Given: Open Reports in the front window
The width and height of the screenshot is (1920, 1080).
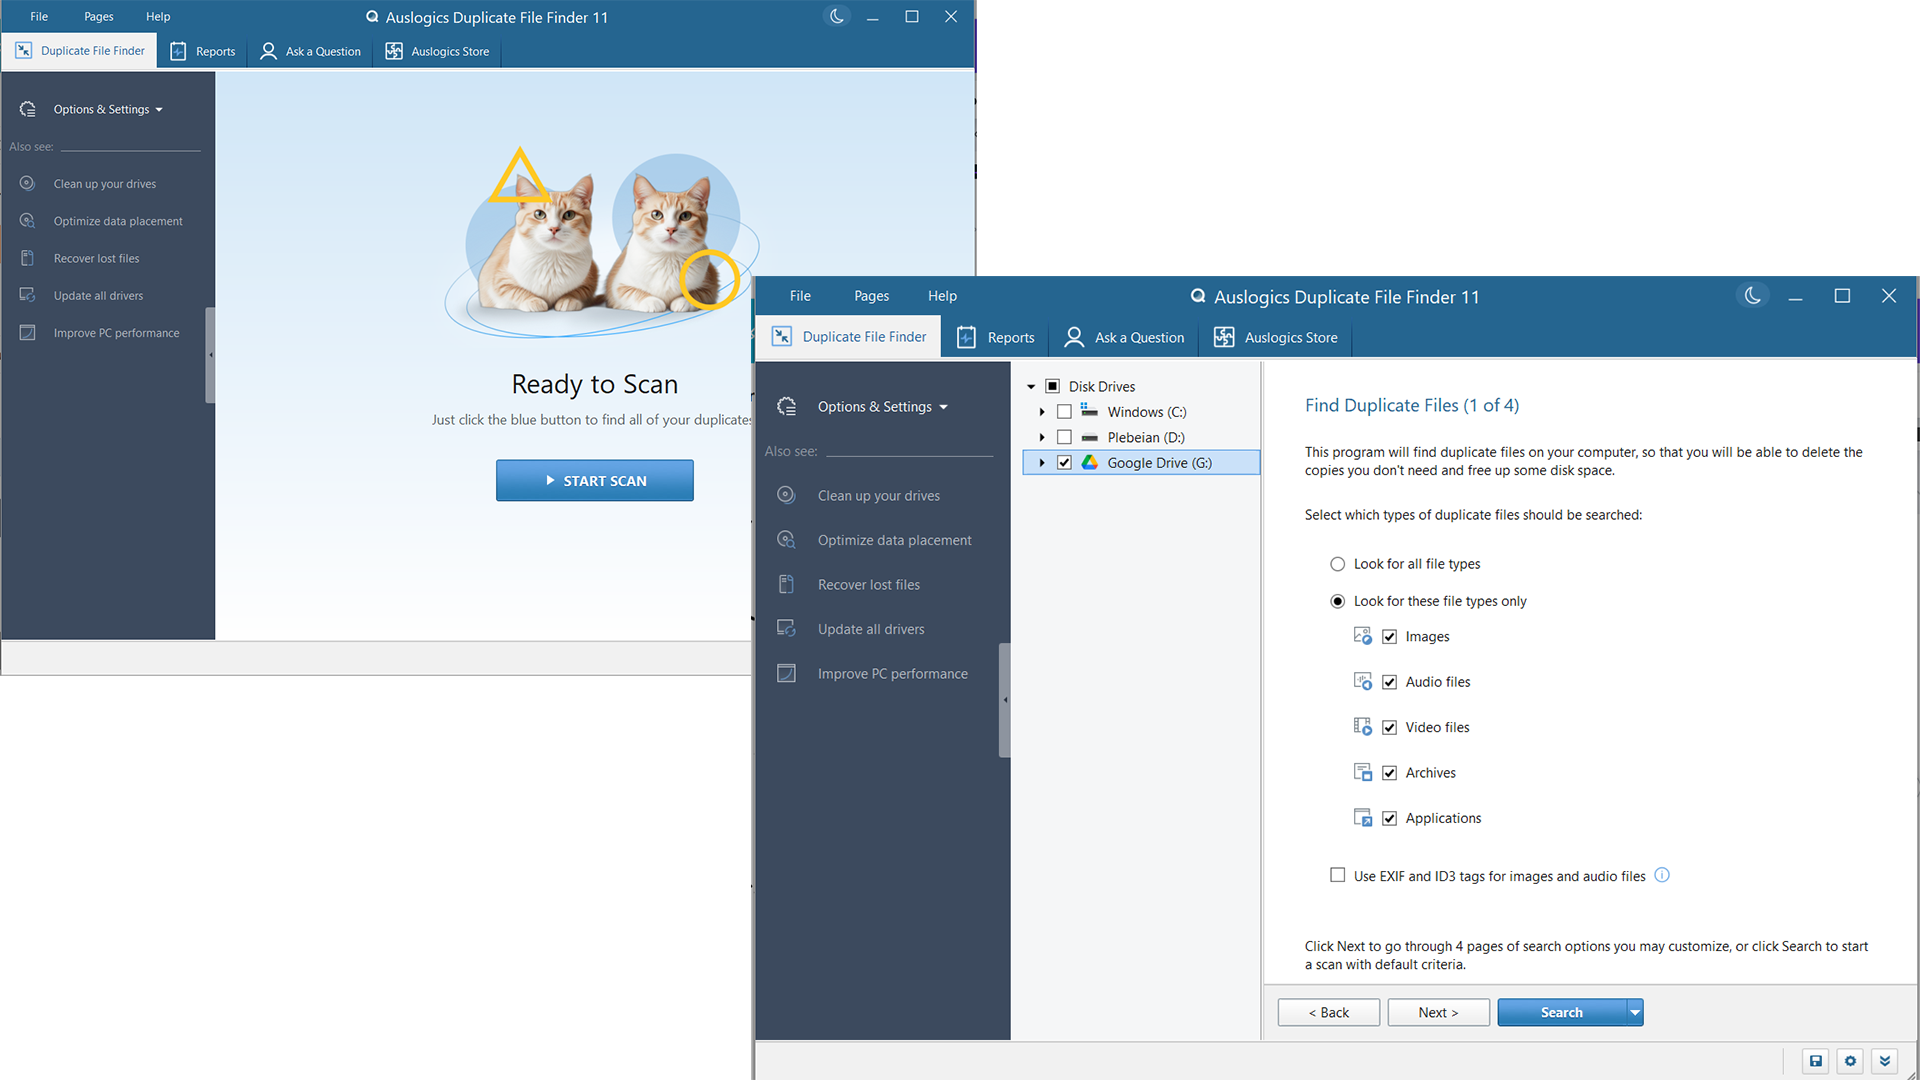Looking at the screenshot, I should 996,337.
